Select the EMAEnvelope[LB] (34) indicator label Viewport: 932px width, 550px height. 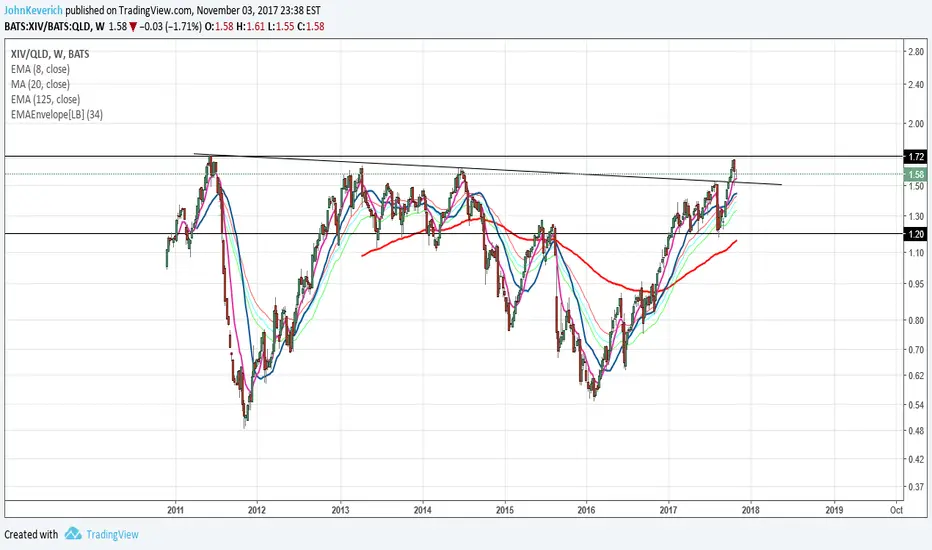pos(56,114)
